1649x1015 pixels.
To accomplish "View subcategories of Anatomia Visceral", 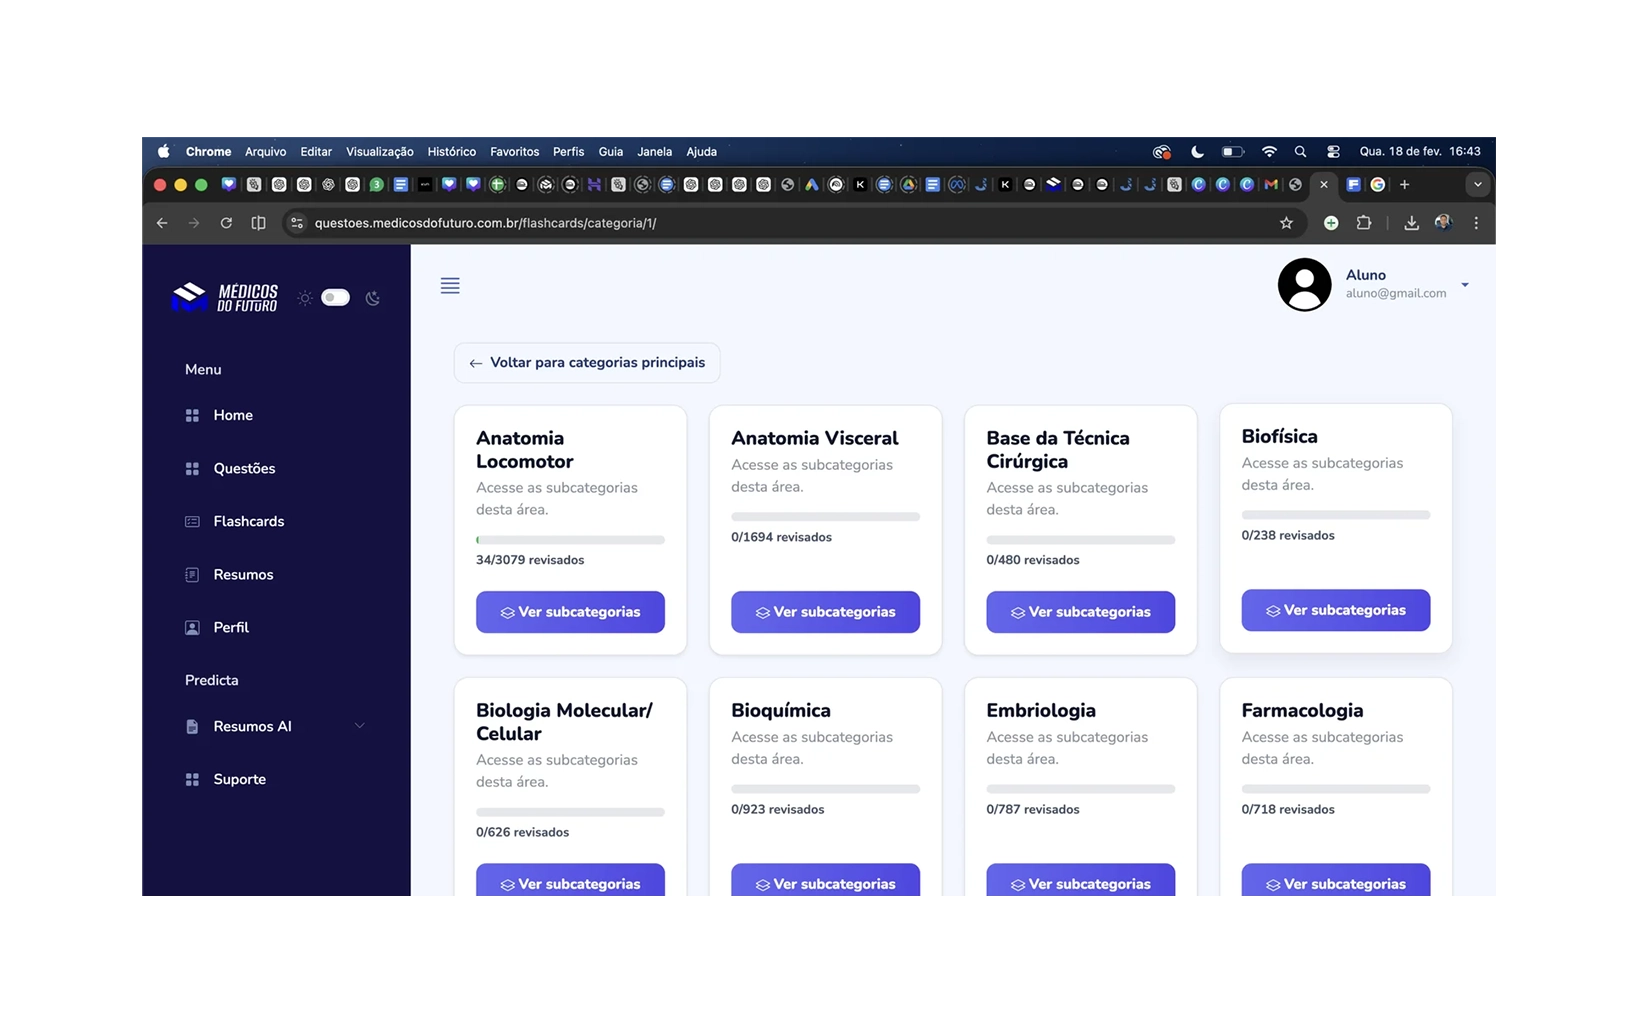I will pyautogui.click(x=825, y=612).
